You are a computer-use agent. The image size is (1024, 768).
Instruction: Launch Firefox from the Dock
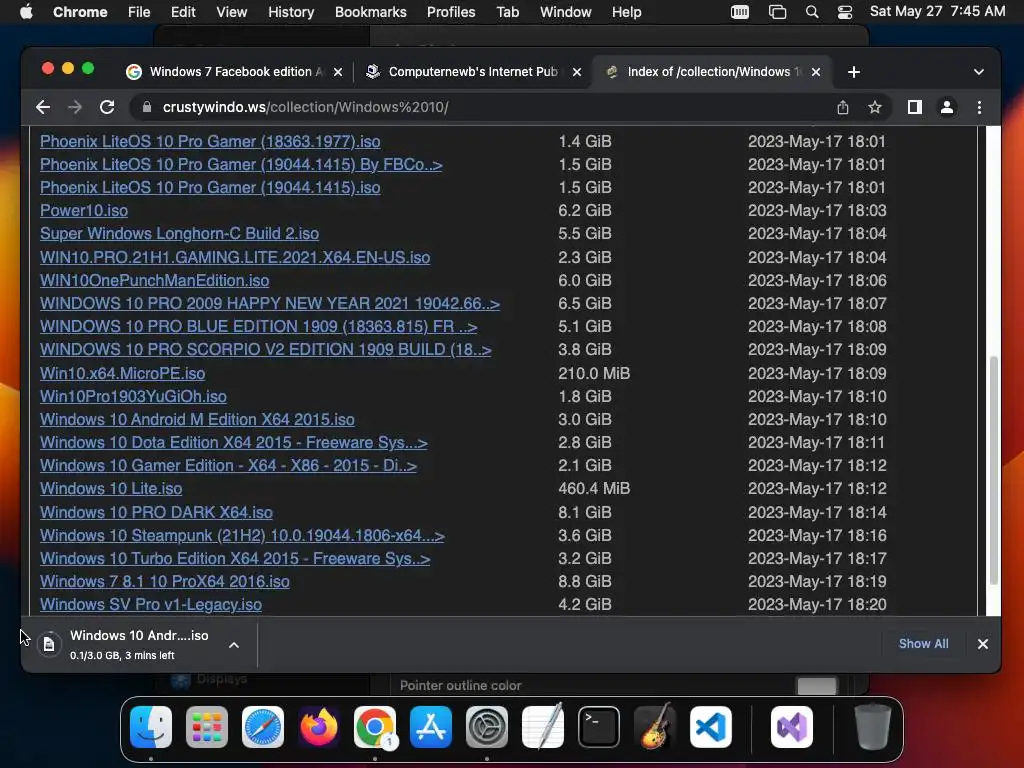coord(319,727)
